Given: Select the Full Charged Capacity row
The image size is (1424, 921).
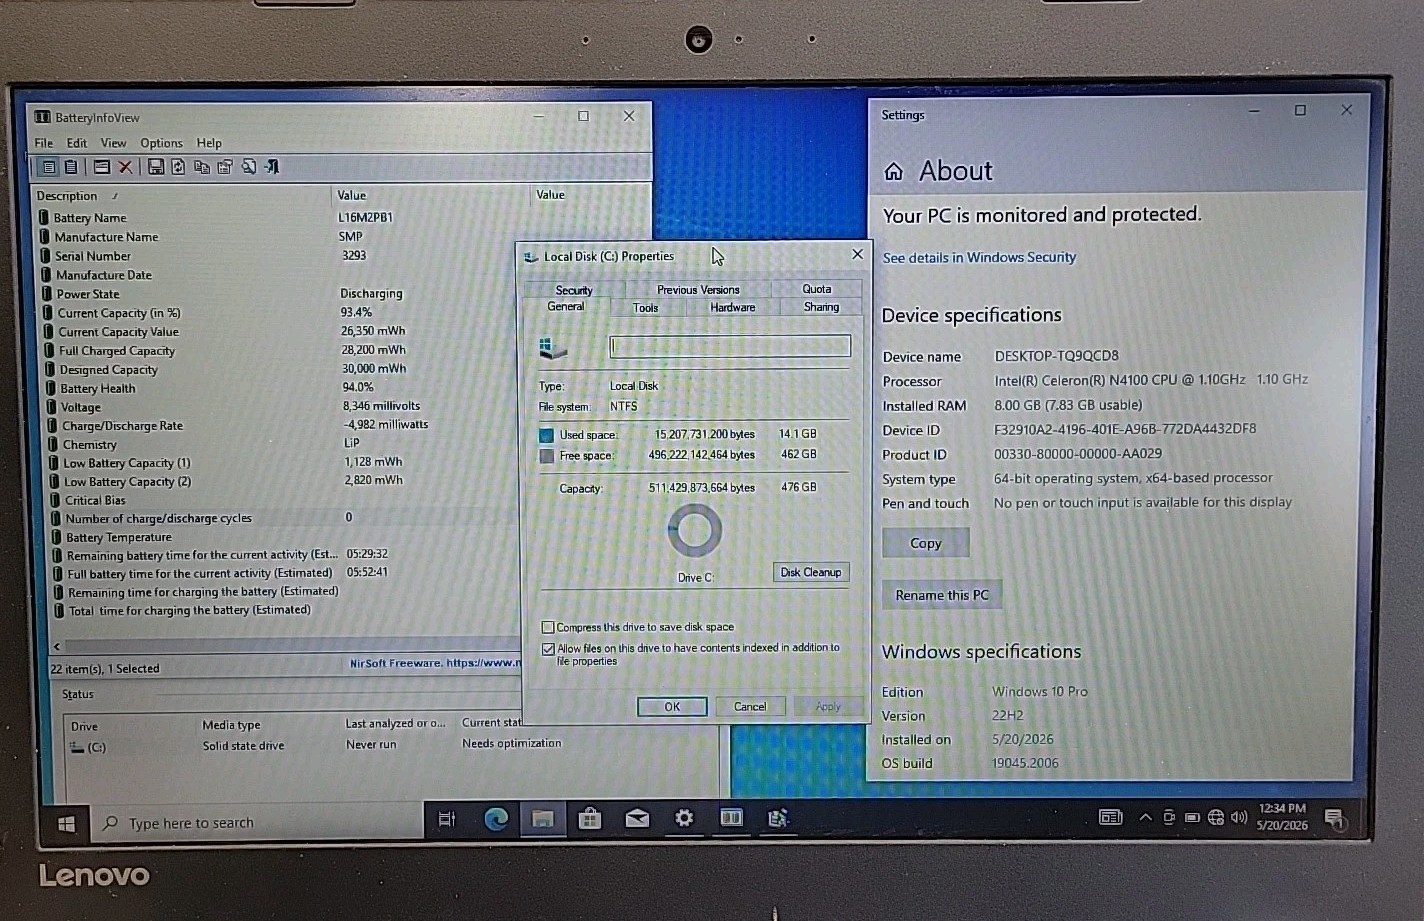Looking at the screenshot, I should click(280, 351).
